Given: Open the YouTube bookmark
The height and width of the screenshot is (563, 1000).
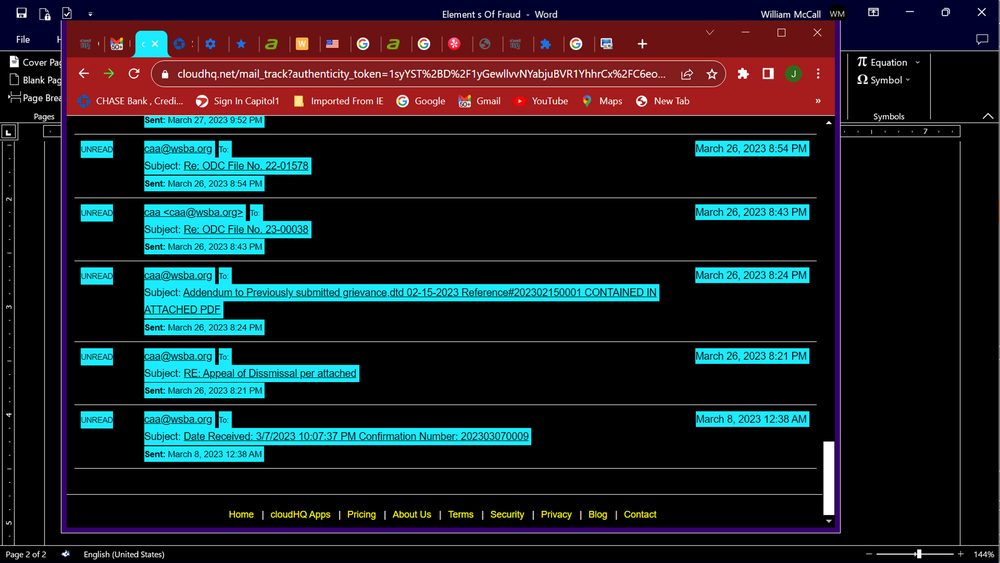Looking at the screenshot, I should point(540,101).
